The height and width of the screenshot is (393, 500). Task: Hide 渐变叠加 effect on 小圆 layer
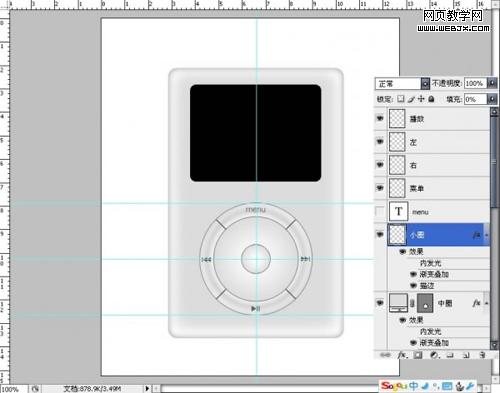(x=413, y=274)
